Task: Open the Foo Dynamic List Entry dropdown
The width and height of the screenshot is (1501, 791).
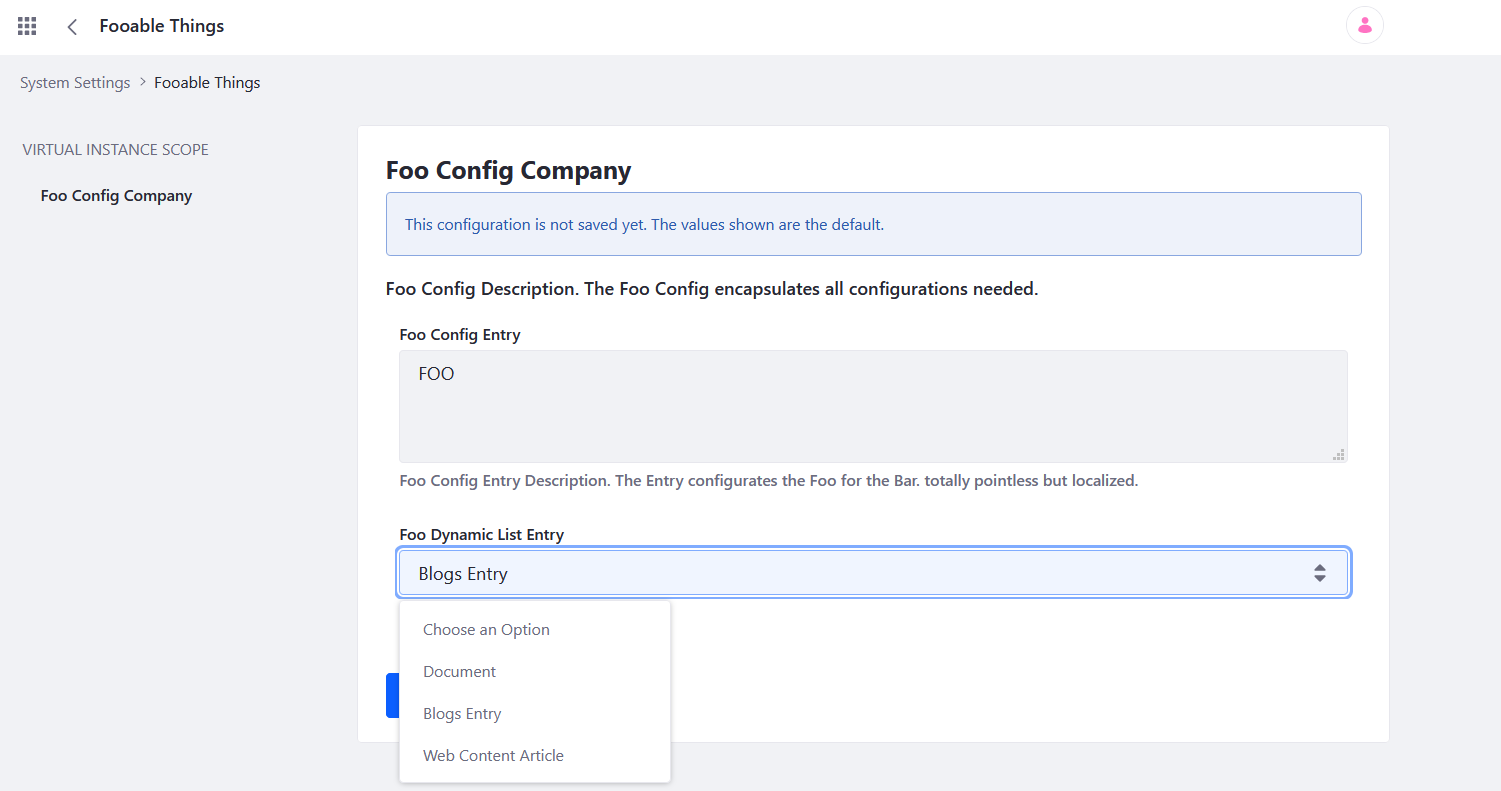Action: point(873,573)
